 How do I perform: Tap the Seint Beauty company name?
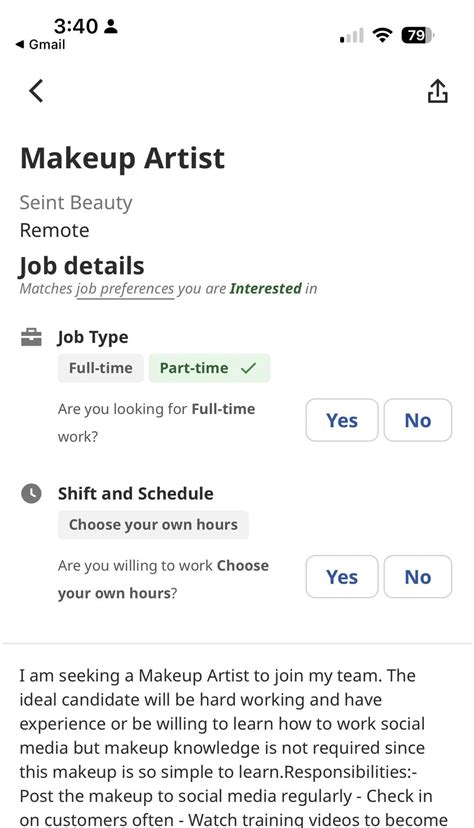[76, 203]
